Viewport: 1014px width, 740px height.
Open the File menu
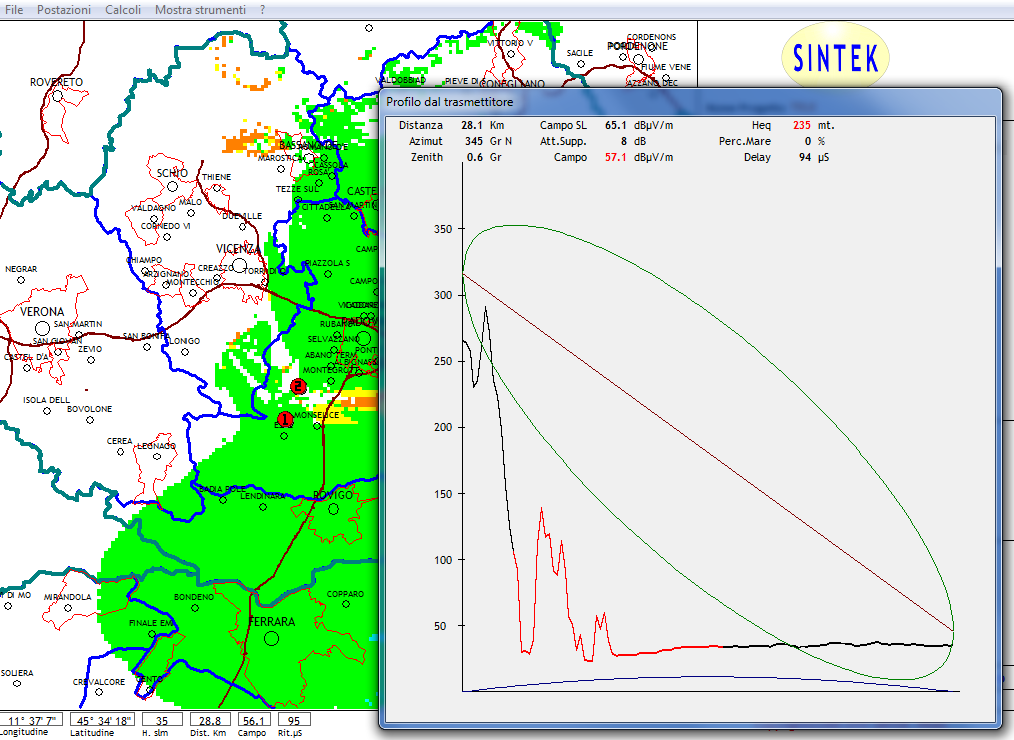14,9
